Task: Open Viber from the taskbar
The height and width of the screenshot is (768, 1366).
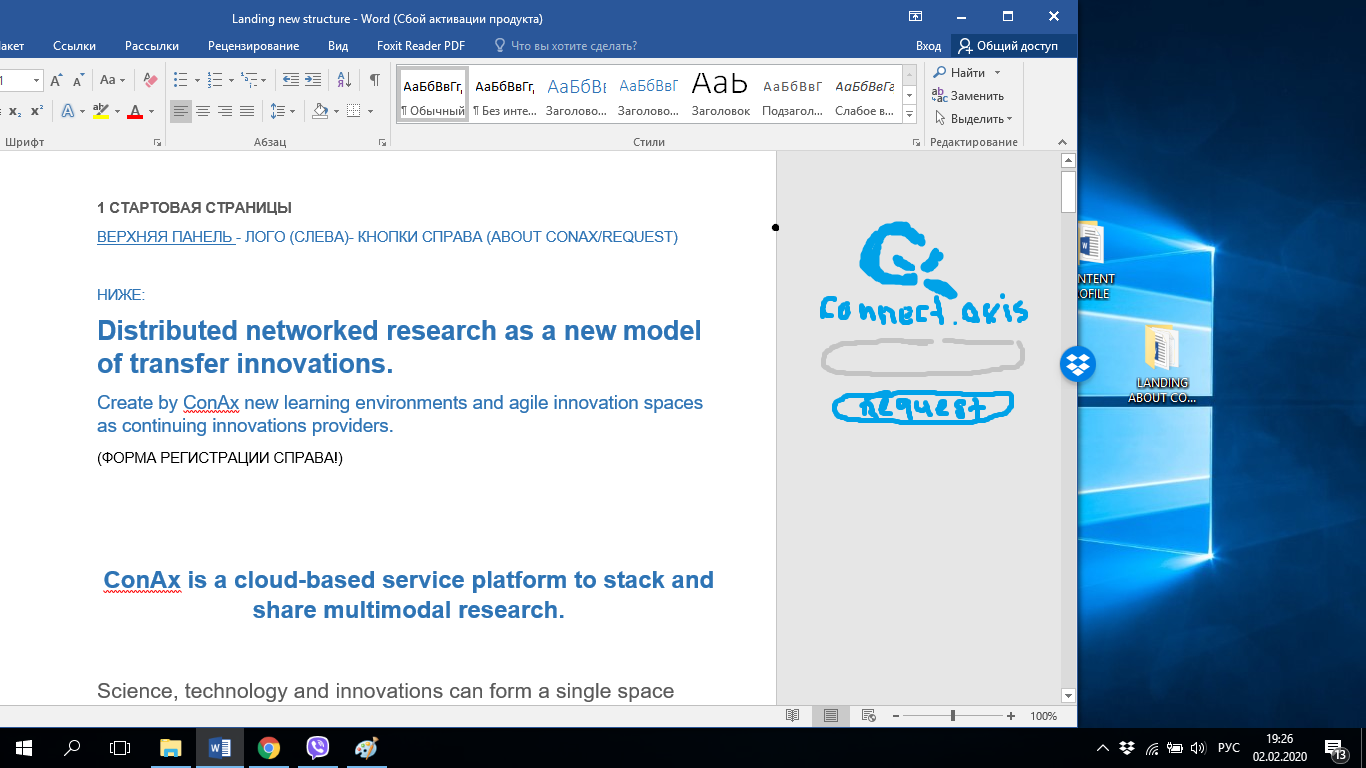Action: (318, 747)
